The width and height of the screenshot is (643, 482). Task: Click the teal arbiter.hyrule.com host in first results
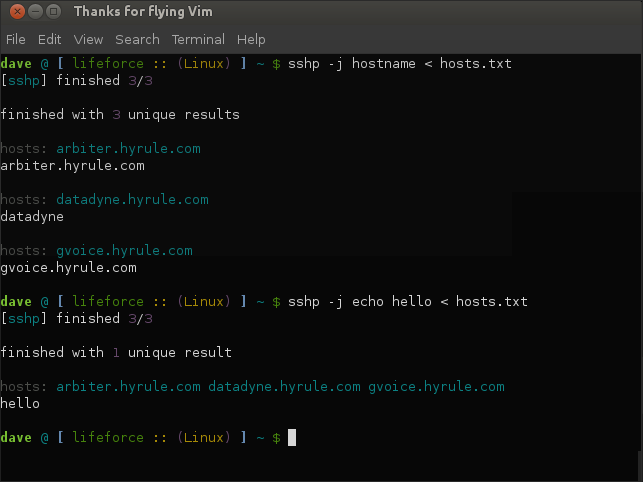(128, 148)
